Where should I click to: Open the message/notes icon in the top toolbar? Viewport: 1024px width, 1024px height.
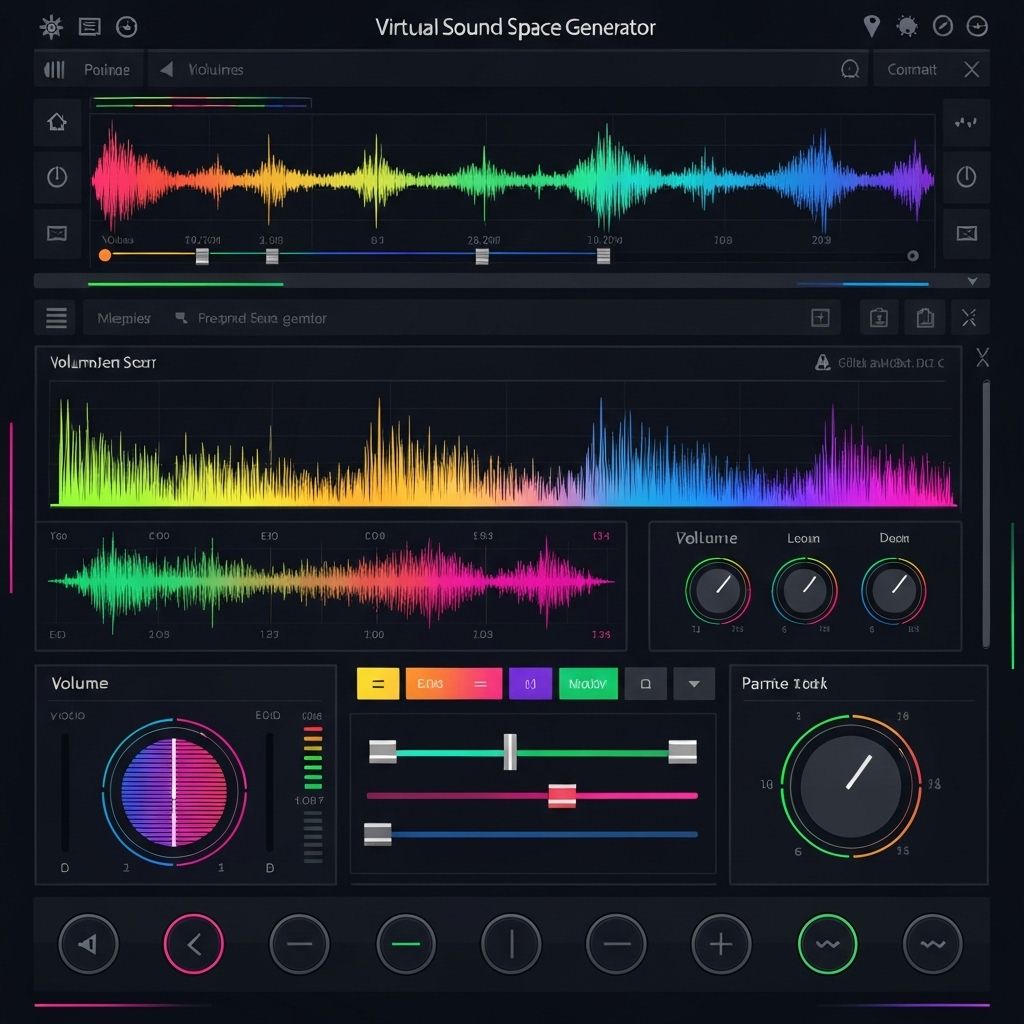[x=90, y=26]
